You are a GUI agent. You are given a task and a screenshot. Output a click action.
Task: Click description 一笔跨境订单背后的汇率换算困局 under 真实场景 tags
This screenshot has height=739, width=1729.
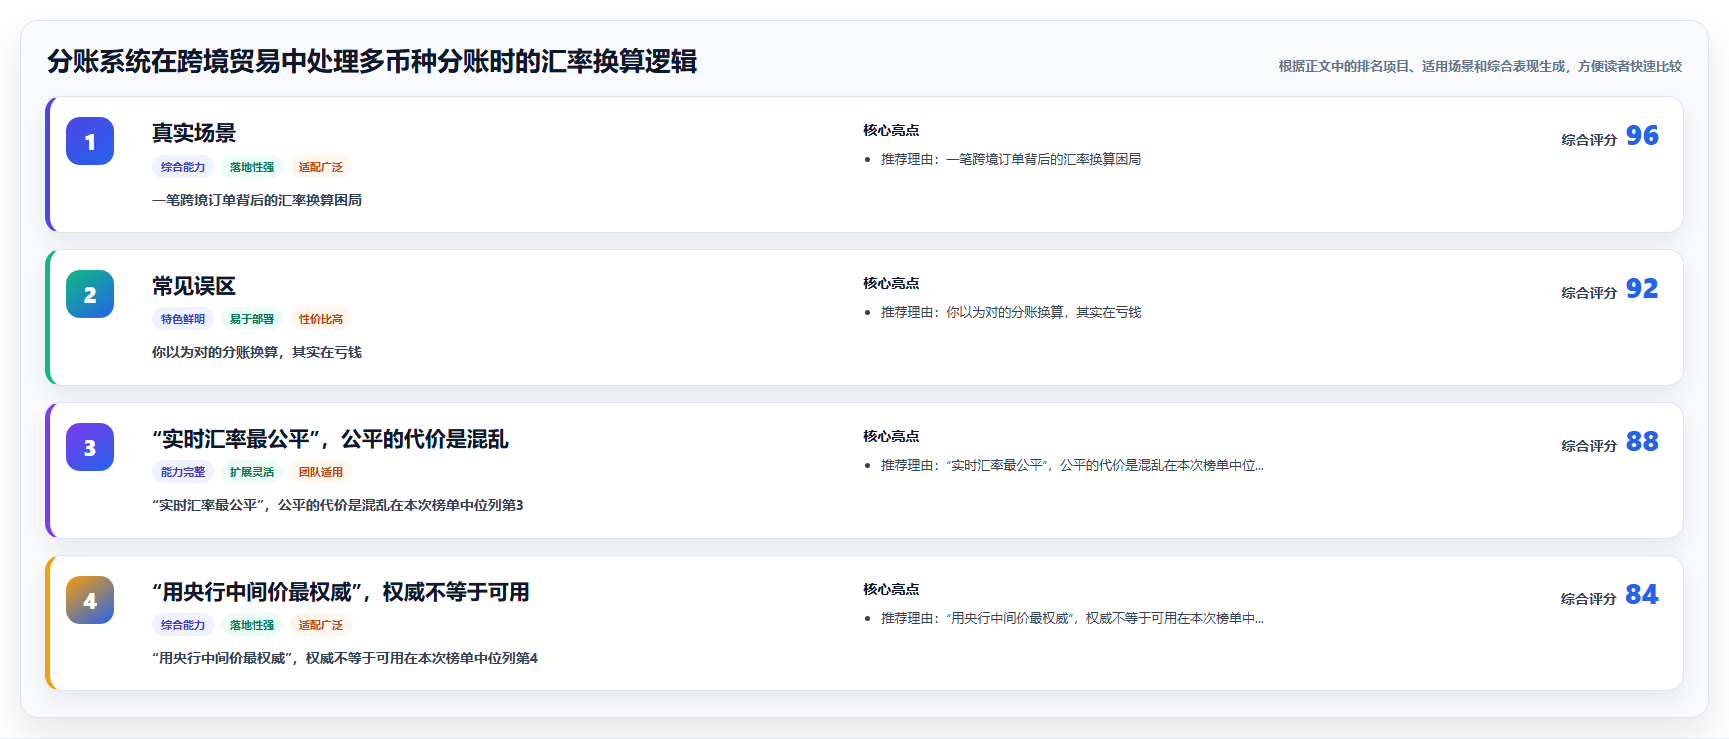pos(257,200)
